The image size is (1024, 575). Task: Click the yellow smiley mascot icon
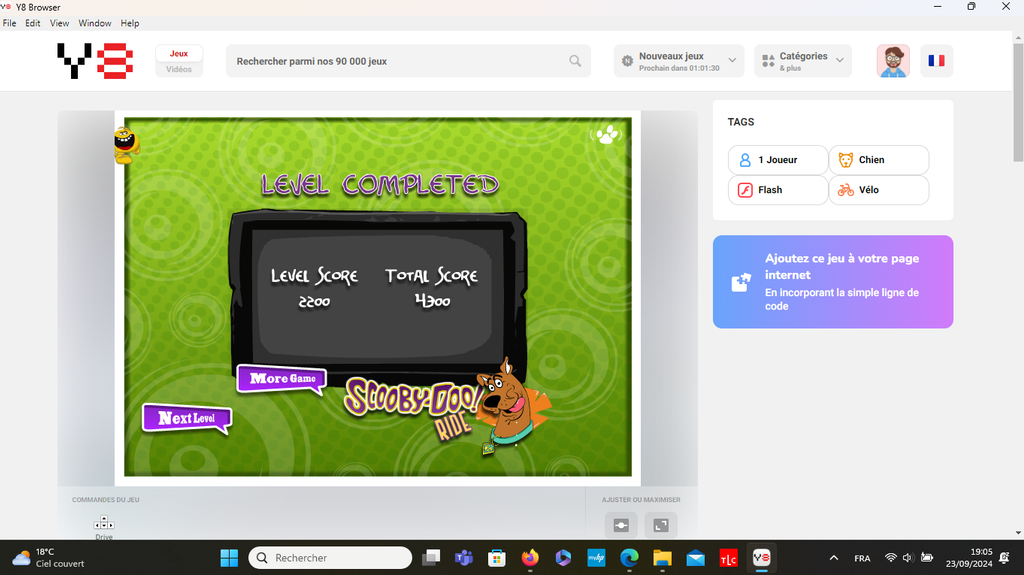125,144
